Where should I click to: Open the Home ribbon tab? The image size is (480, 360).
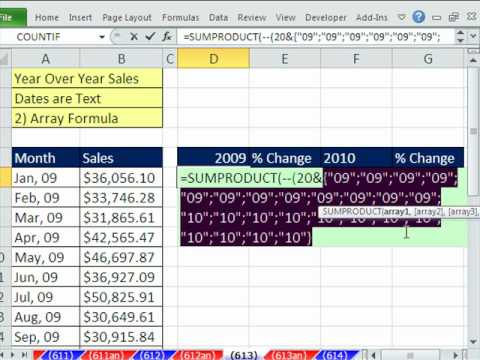click(47, 18)
